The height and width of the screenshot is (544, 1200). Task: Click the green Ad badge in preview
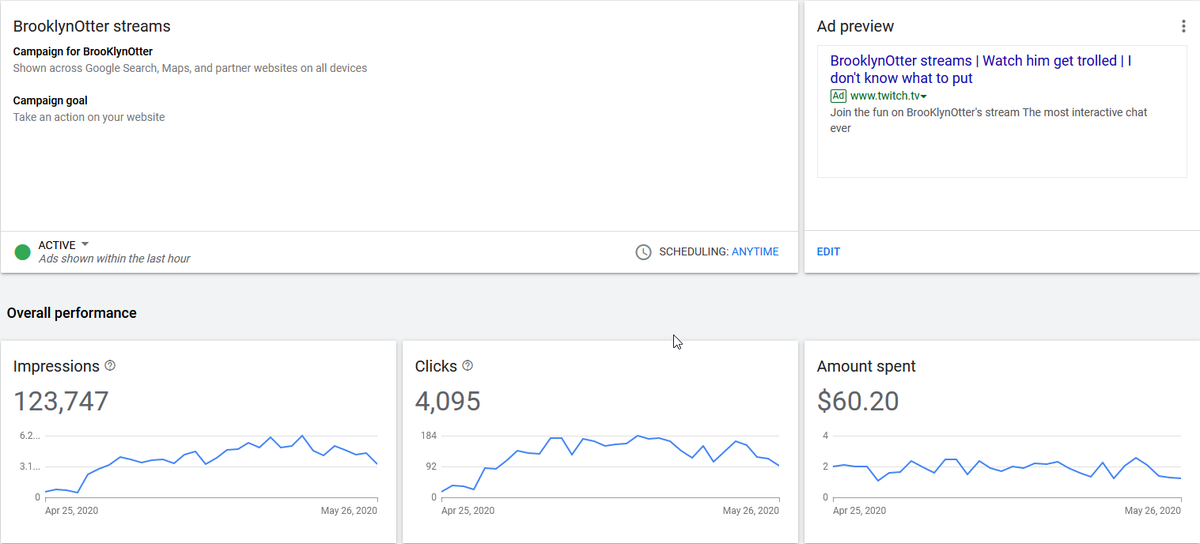point(838,96)
